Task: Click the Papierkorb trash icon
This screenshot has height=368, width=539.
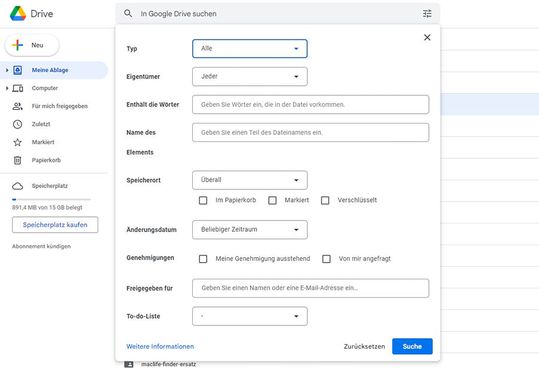Action: click(x=18, y=160)
